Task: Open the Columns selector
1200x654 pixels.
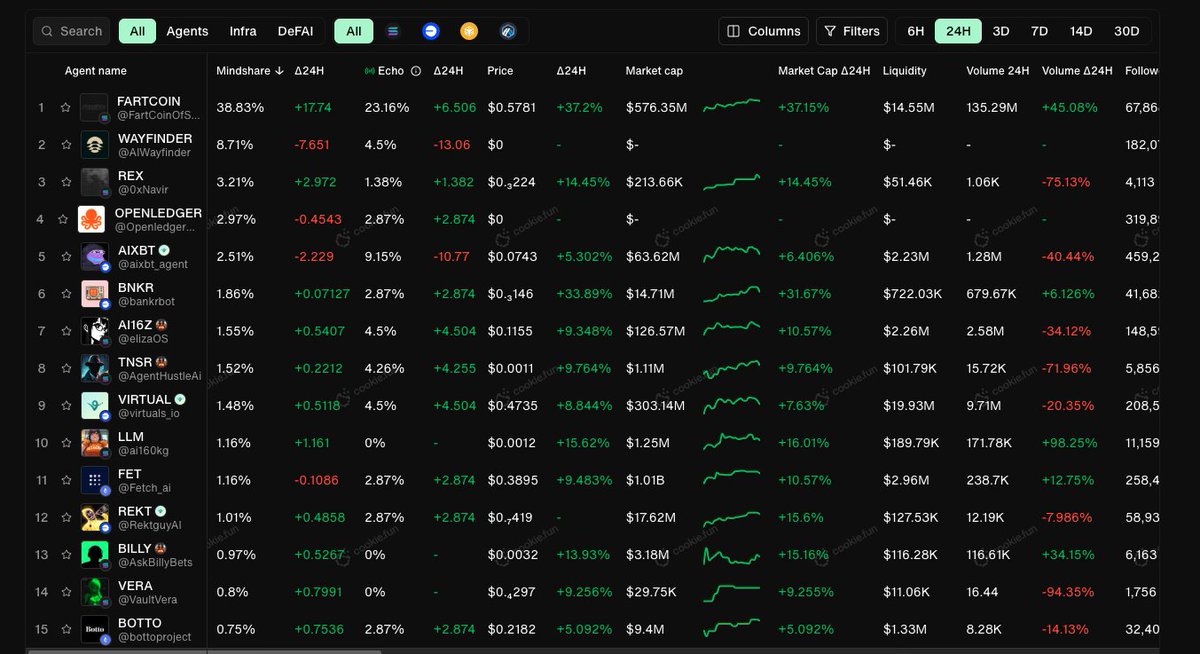Action: click(x=763, y=31)
